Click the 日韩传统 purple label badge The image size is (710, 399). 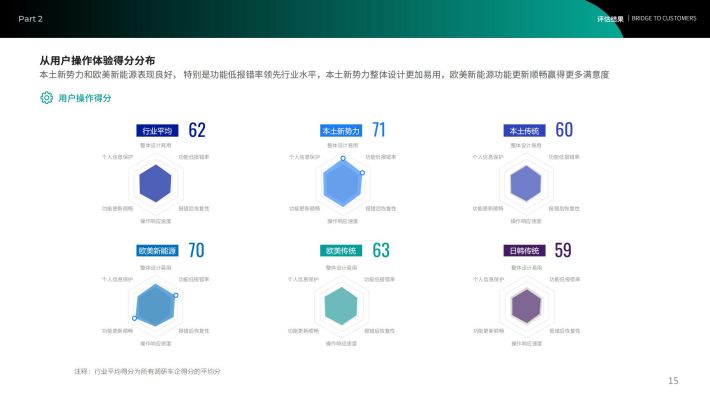[x=524, y=251]
